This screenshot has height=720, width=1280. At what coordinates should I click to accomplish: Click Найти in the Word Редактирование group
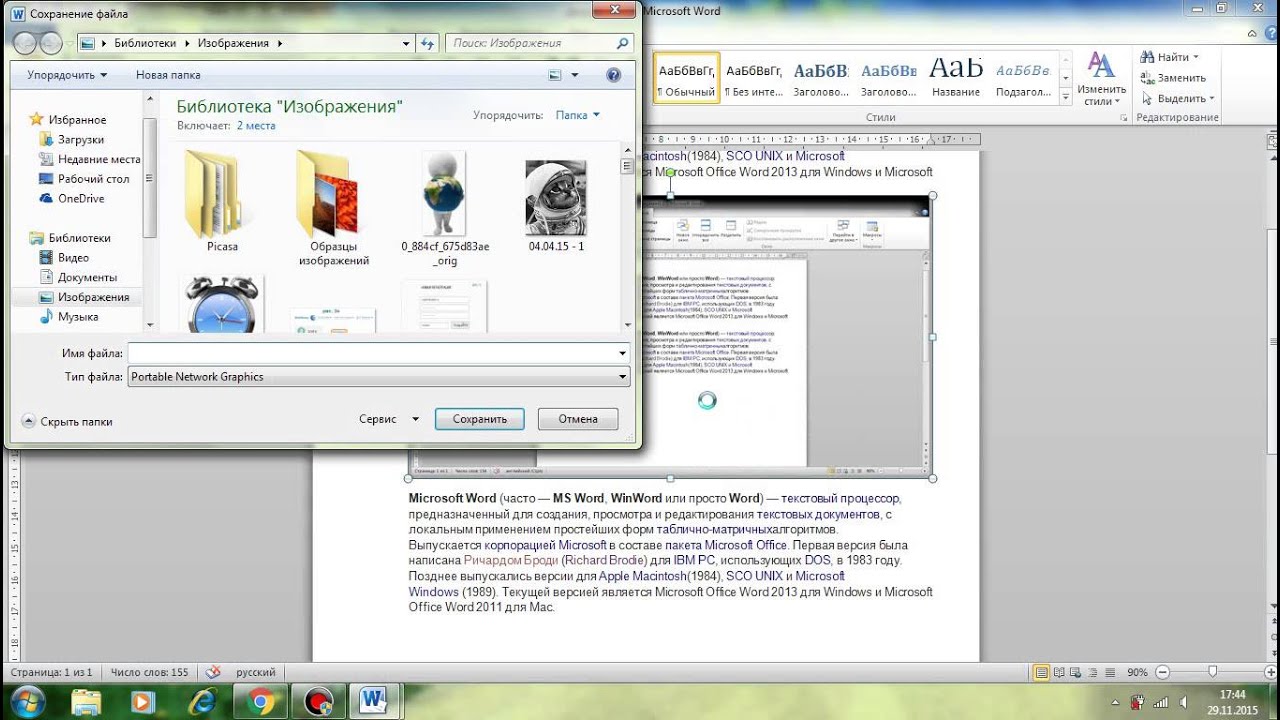point(1168,58)
